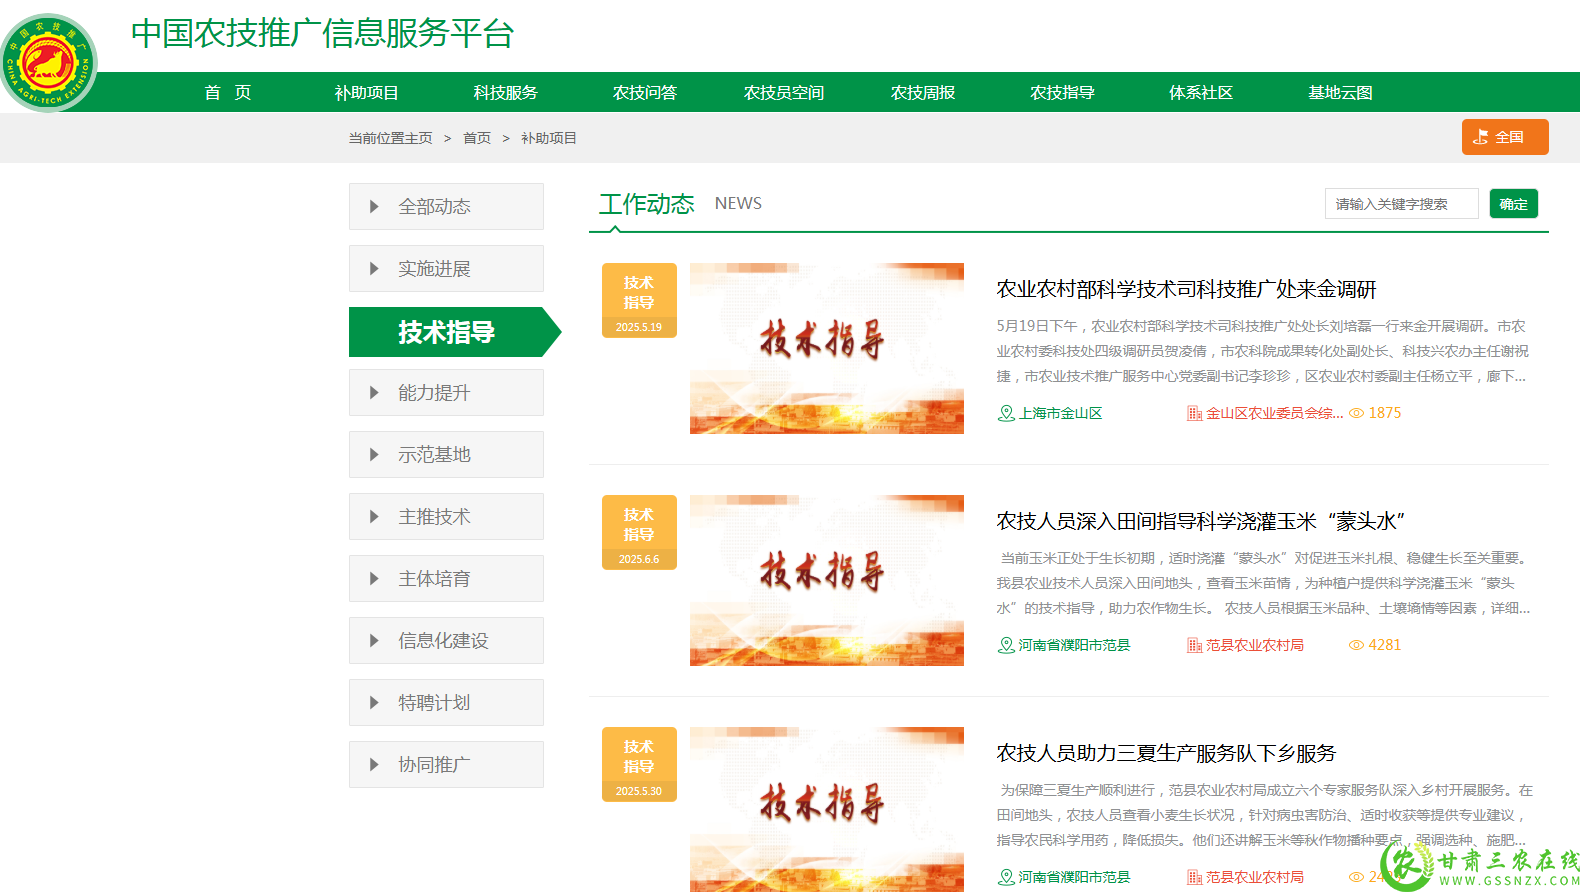Click keyword search input field
Image resolution: width=1580 pixels, height=892 pixels.
click(x=1402, y=204)
